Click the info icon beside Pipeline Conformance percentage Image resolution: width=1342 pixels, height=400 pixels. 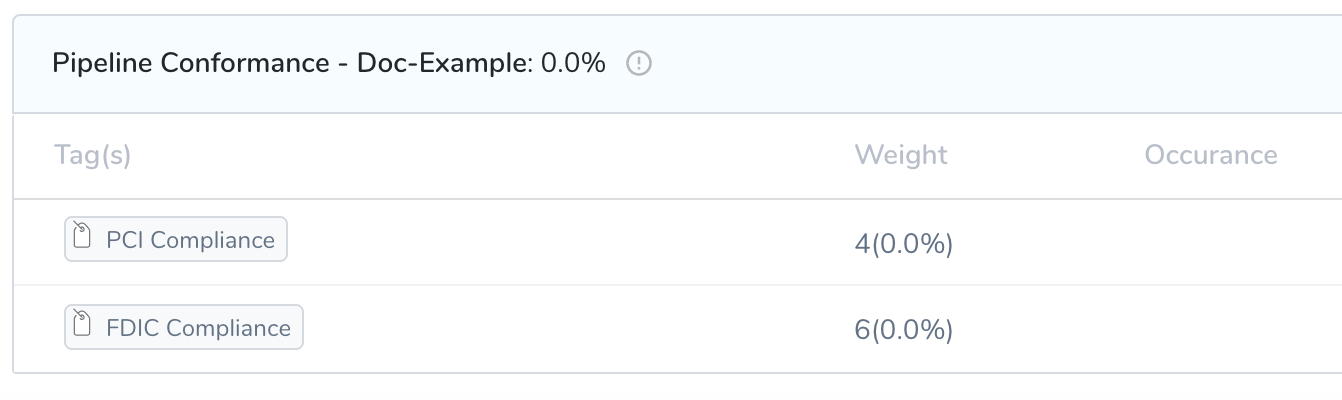638,64
